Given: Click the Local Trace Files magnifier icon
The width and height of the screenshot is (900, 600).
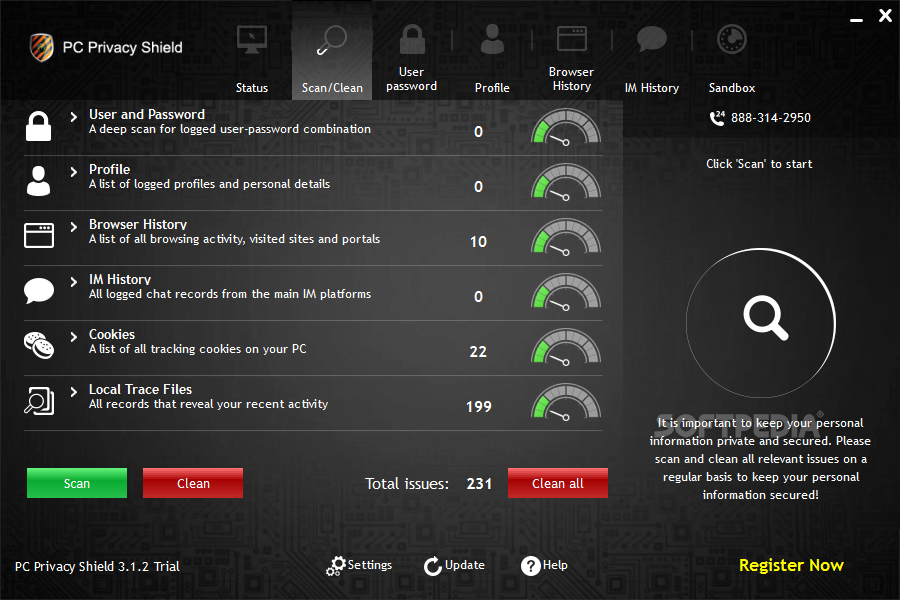Looking at the screenshot, I should click(x=39, y=400).
